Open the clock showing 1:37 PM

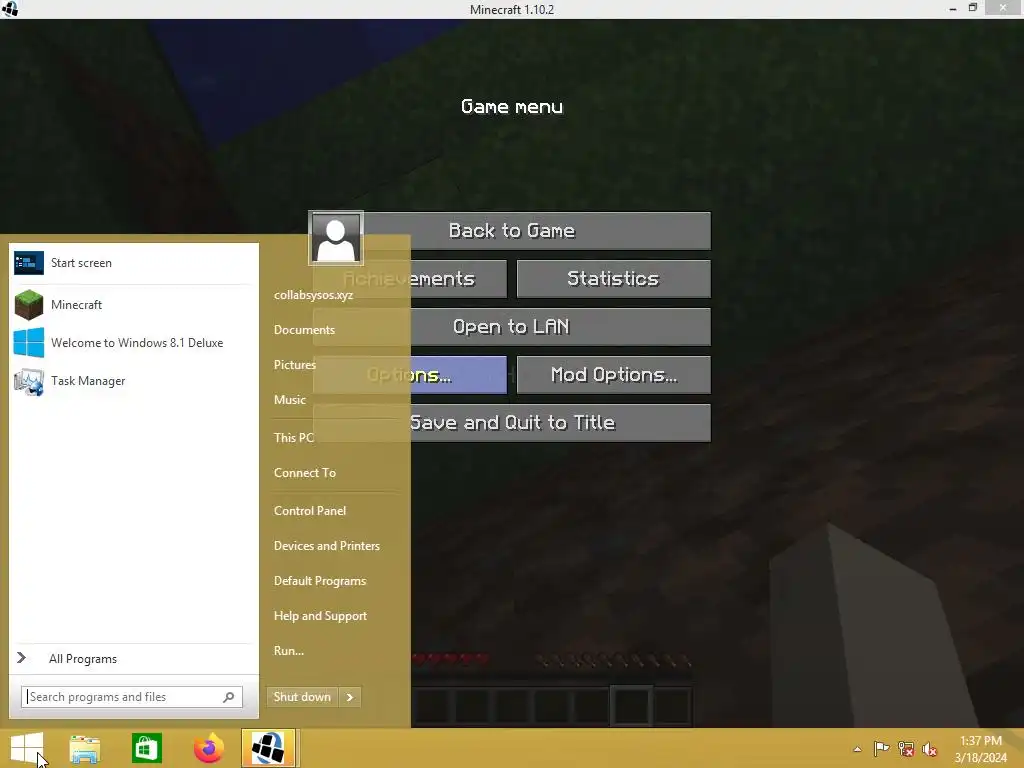coord(980,749)
